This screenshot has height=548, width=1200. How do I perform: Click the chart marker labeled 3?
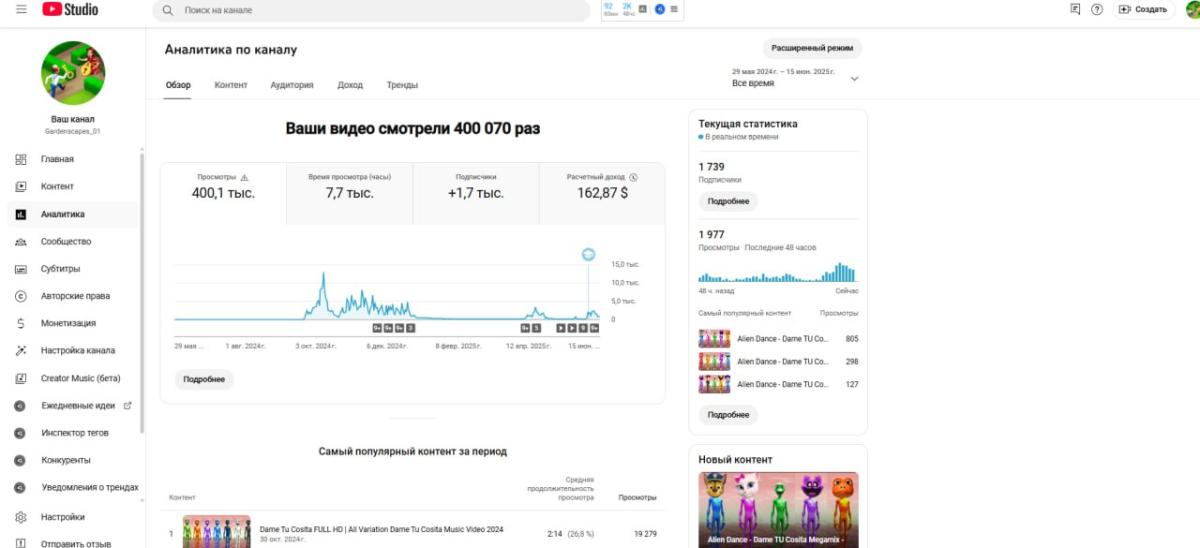pyautogui.click(x=410, y=327)
